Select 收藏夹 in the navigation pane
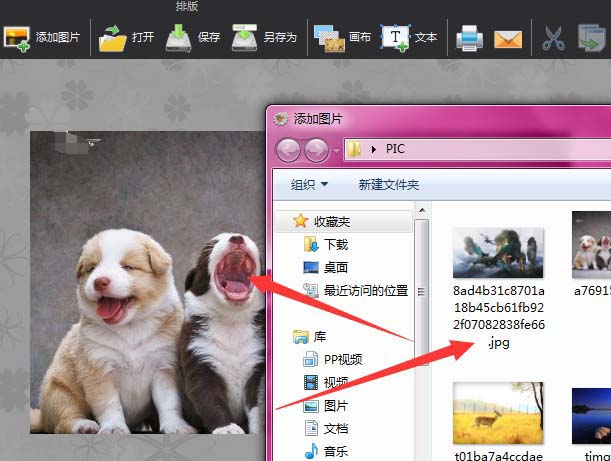The width and height of the screenshot is (611, 461). coord(343,221)
